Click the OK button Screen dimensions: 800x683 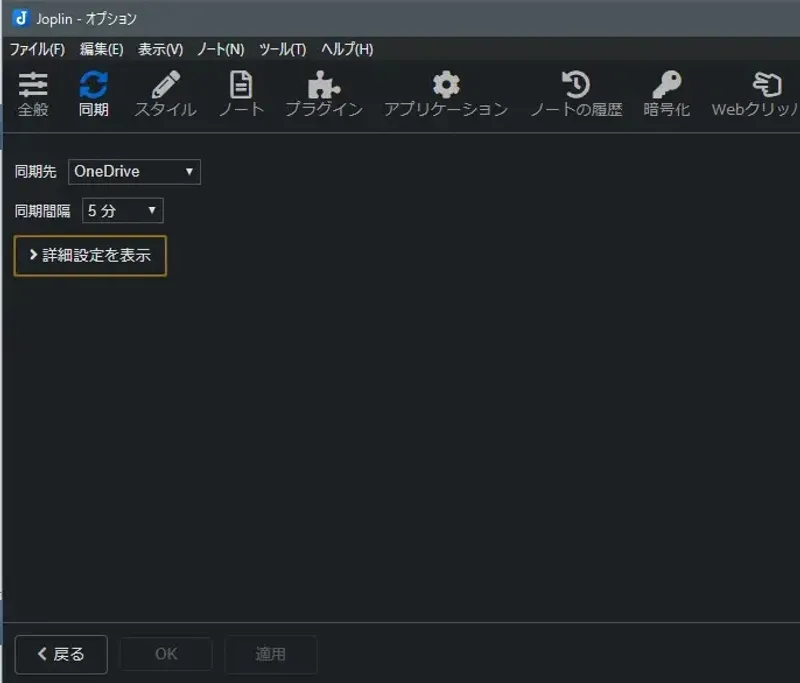(165, 654)
